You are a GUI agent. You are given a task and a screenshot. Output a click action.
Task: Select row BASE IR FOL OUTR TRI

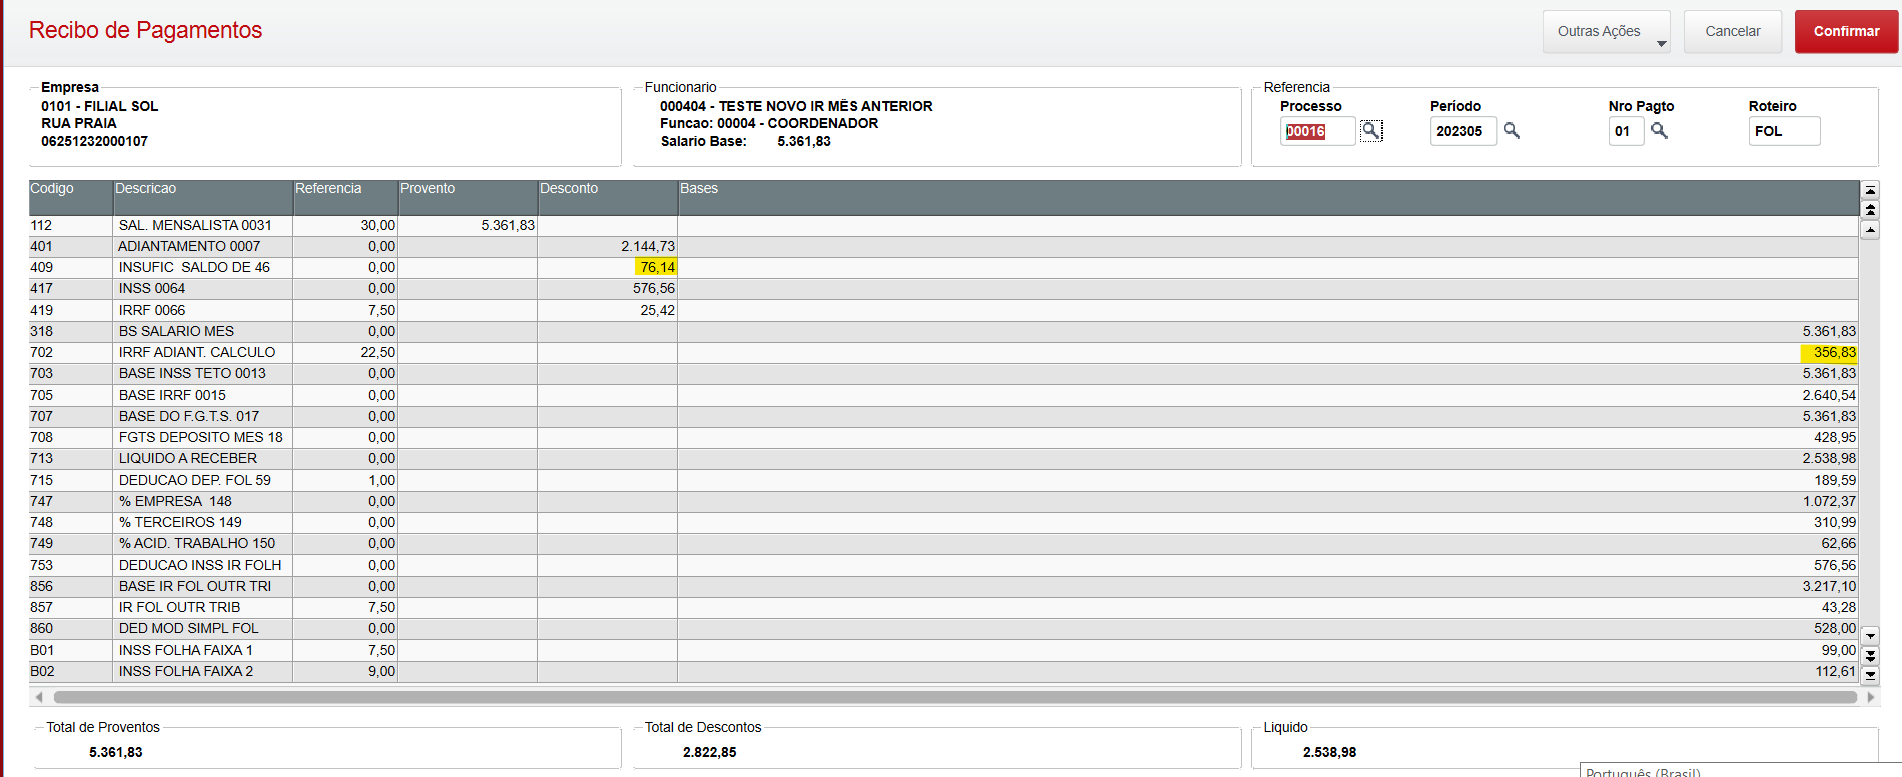[943, 586]
